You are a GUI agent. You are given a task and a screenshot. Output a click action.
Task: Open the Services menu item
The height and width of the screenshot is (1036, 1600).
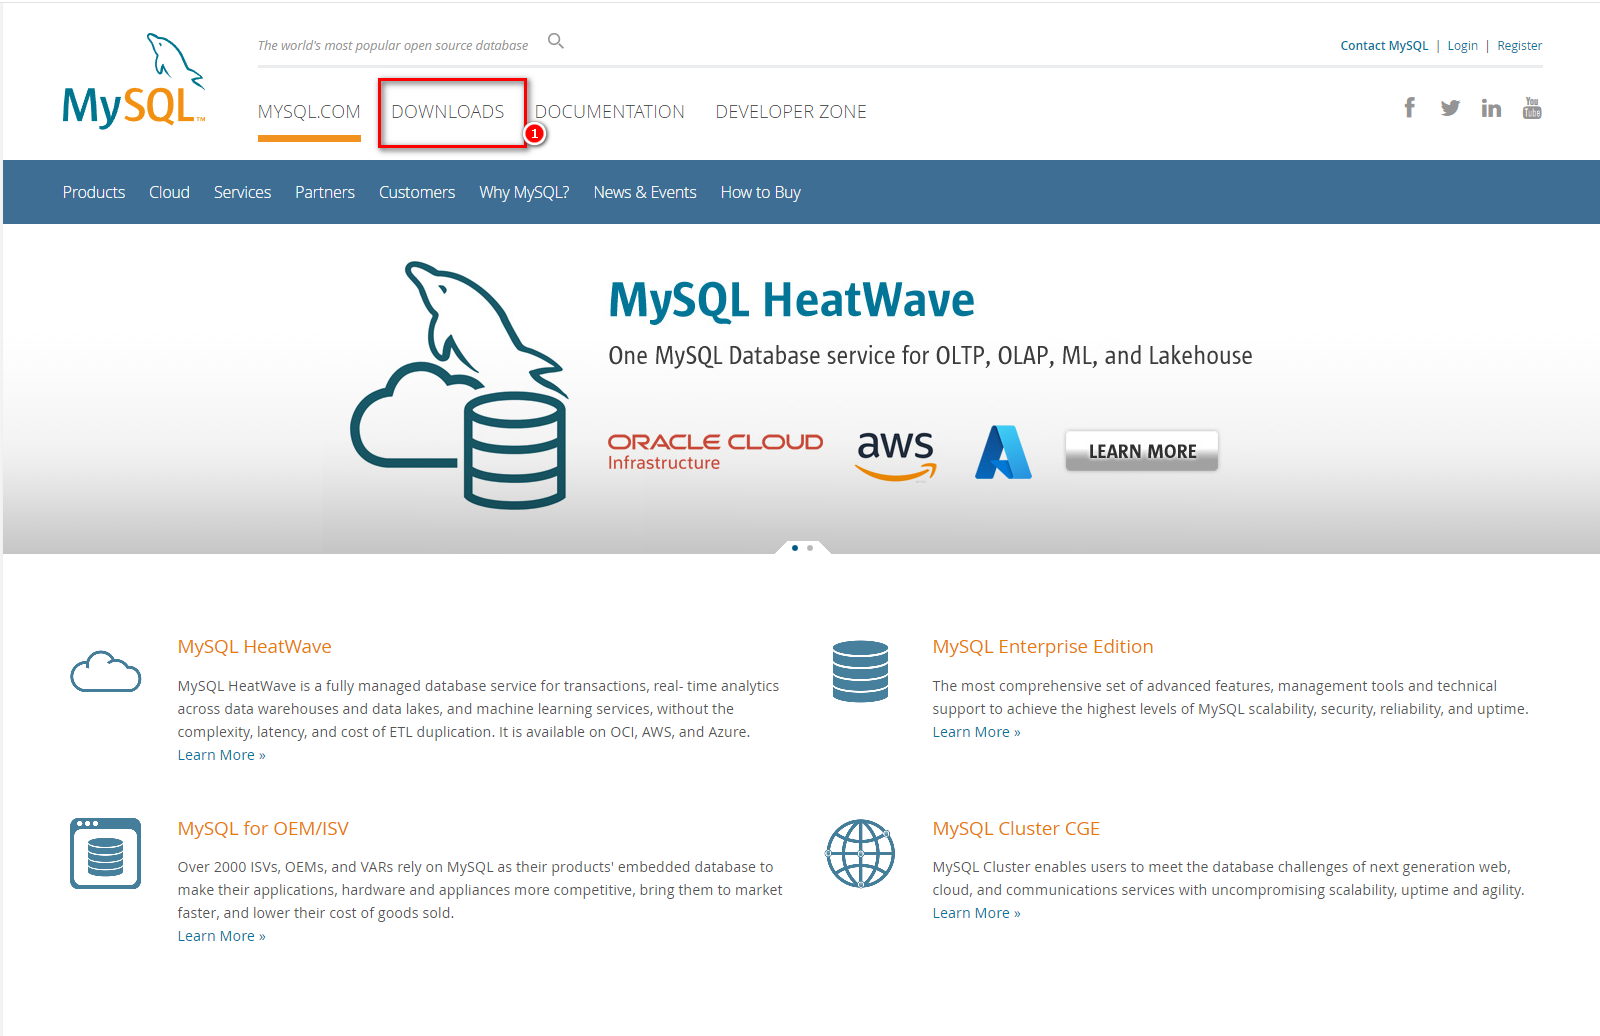point(242,192)
